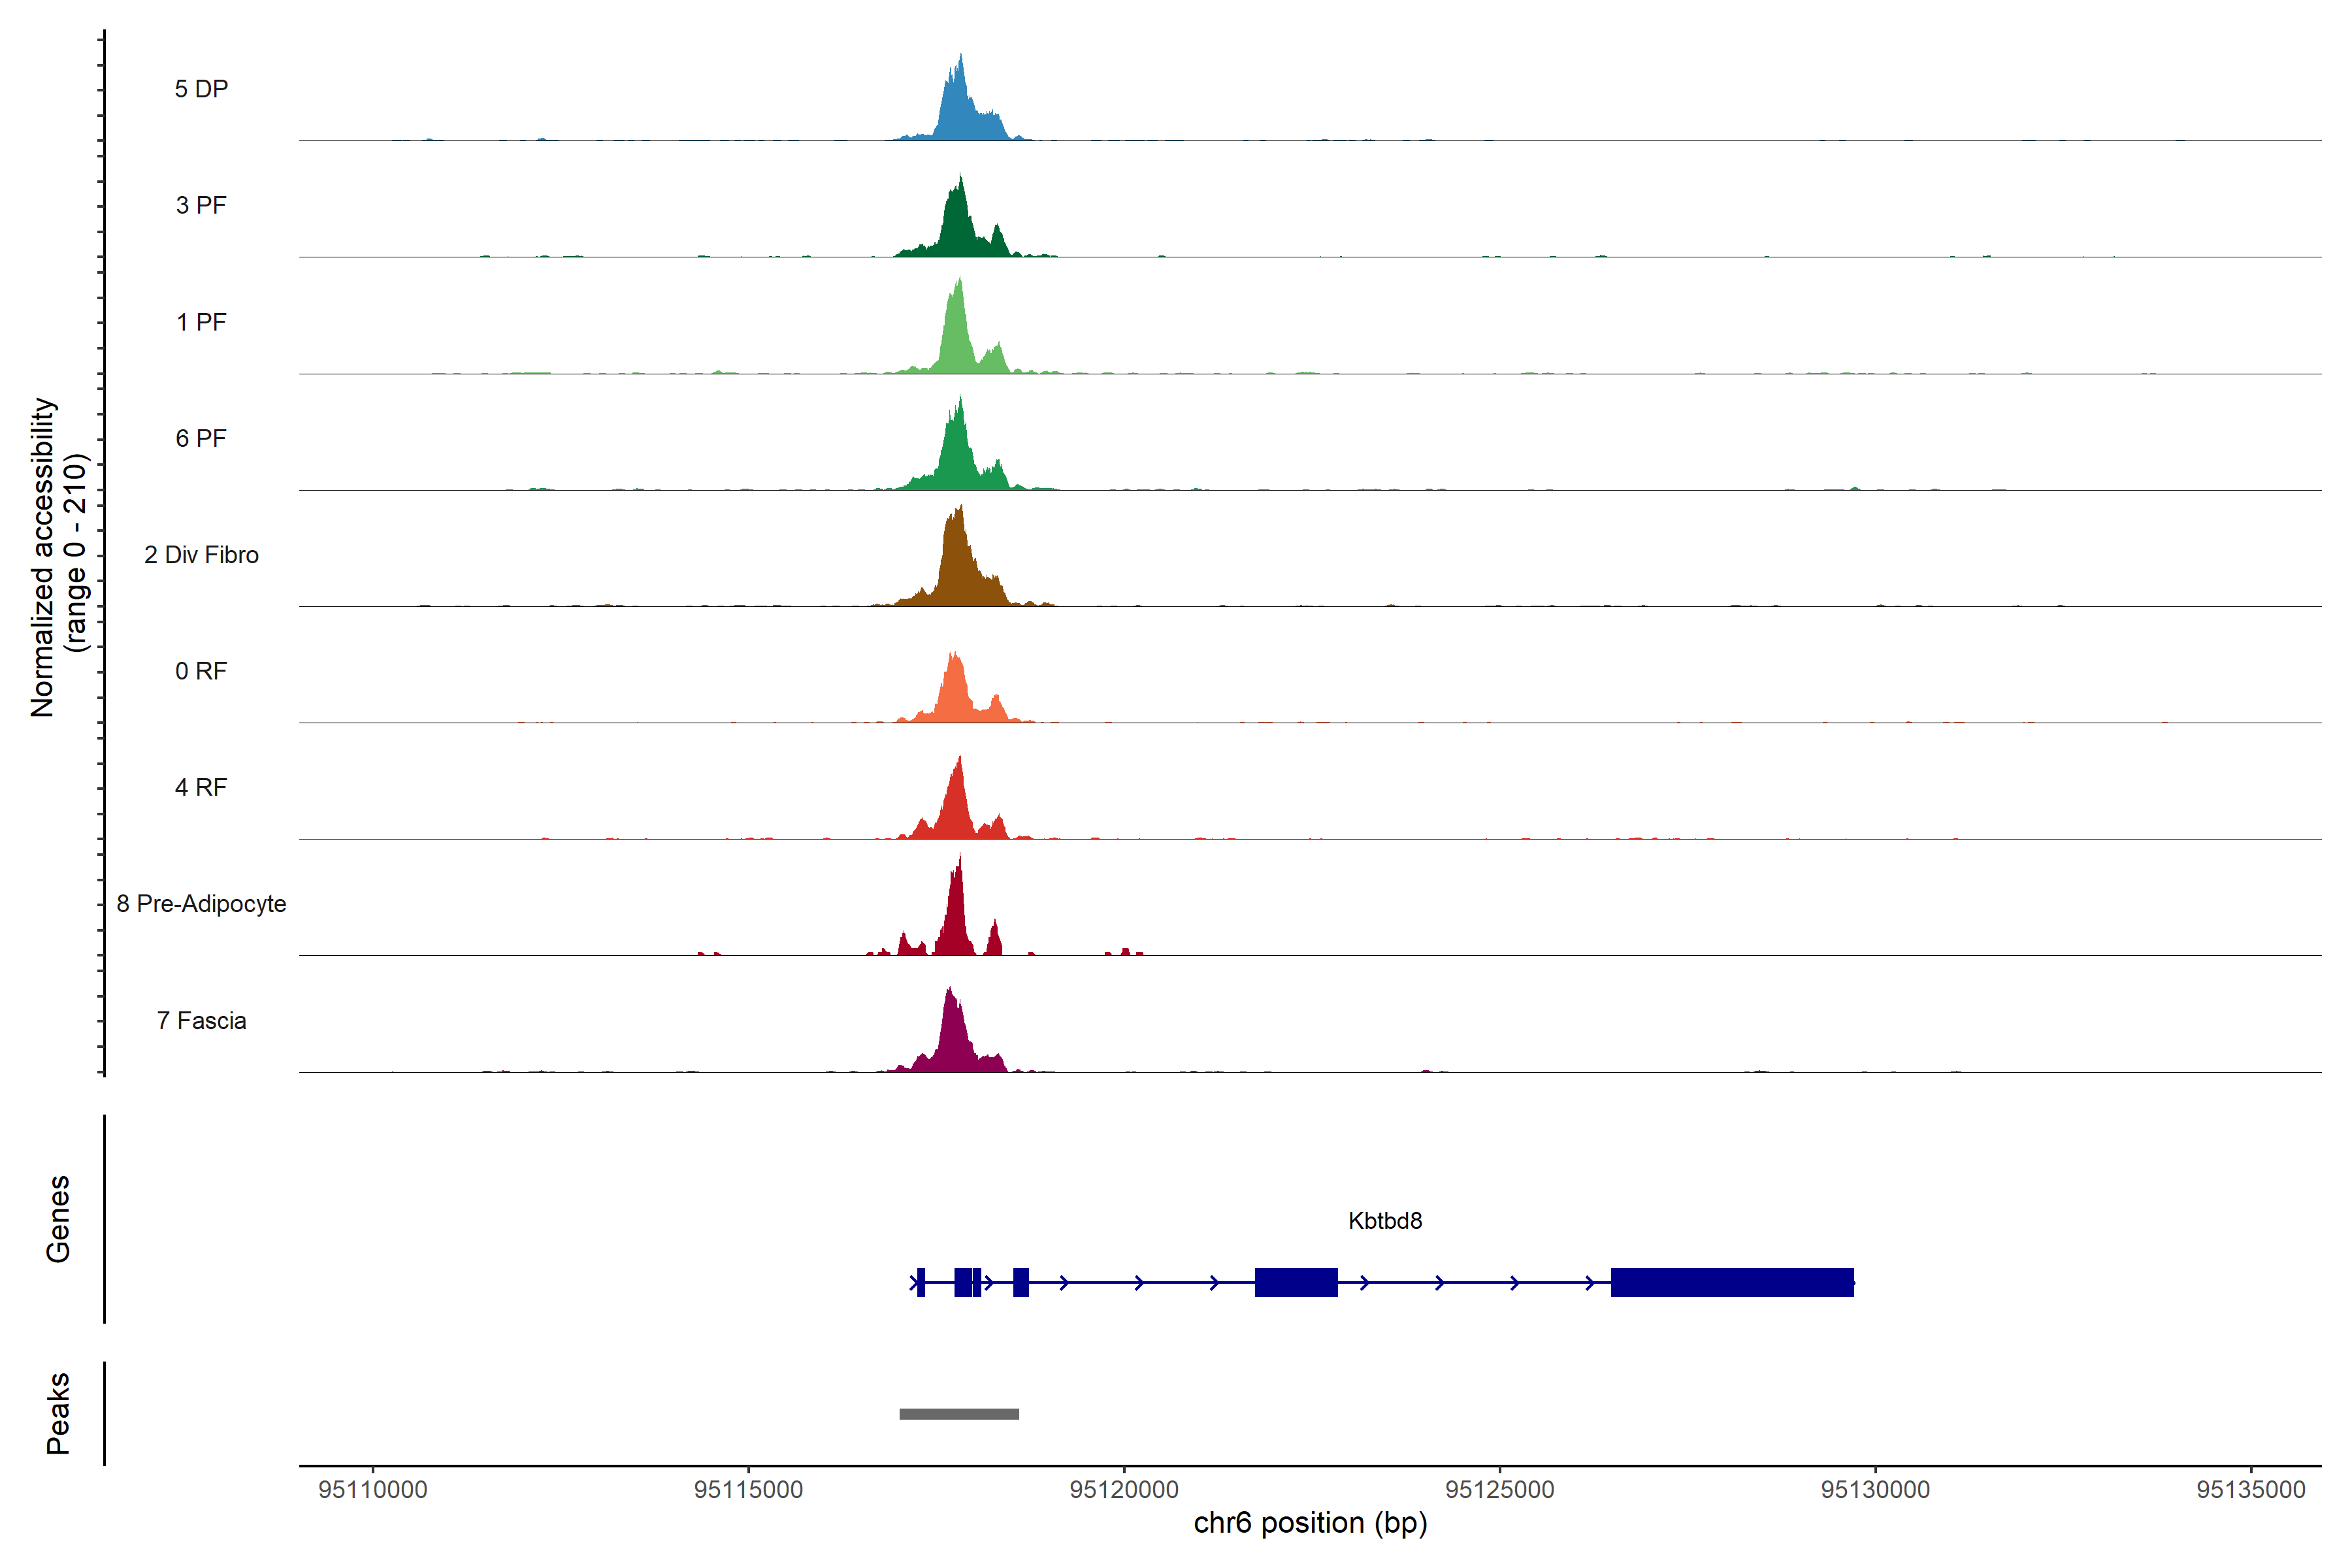Image resolution: width=2352 pixels, height=1568 pixels.
Task: Click the largest Kbtbd8 exon block
Action: click(1732, 1282)
